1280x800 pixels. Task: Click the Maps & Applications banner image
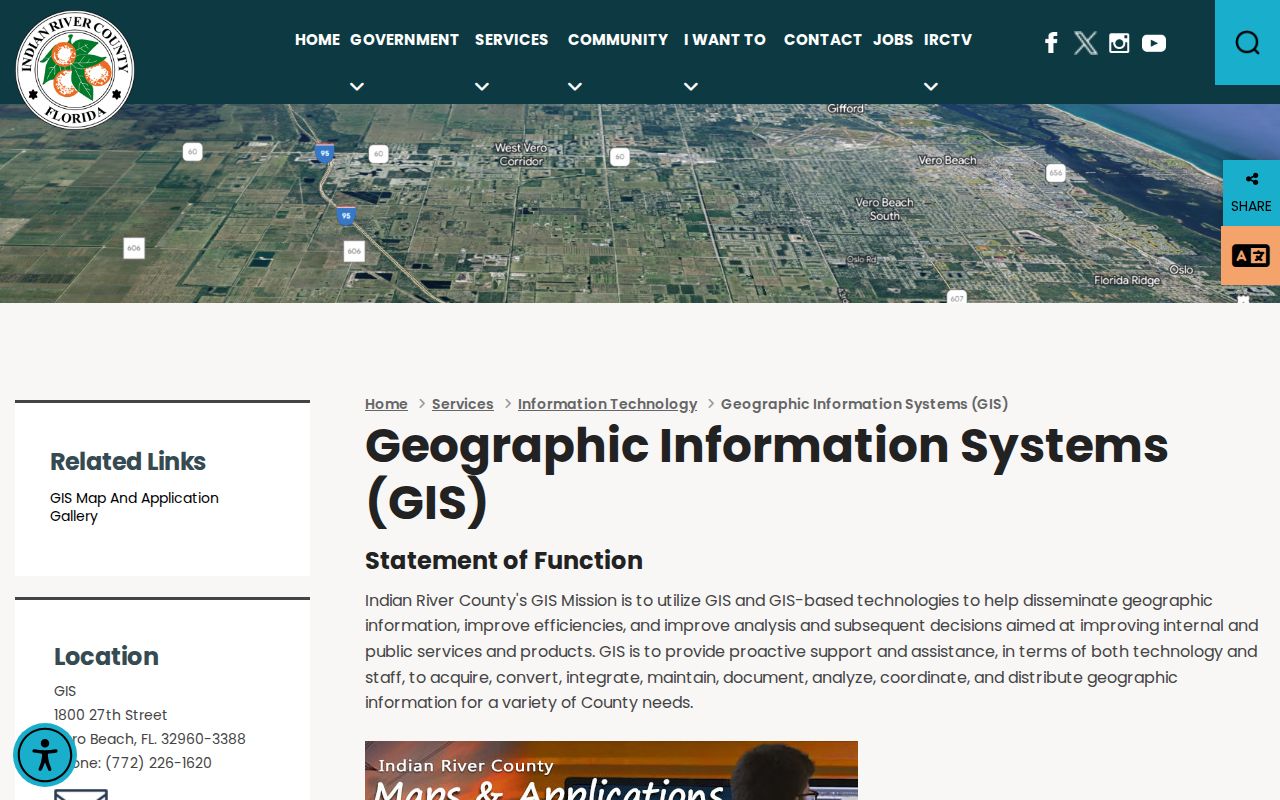point(611,770)
